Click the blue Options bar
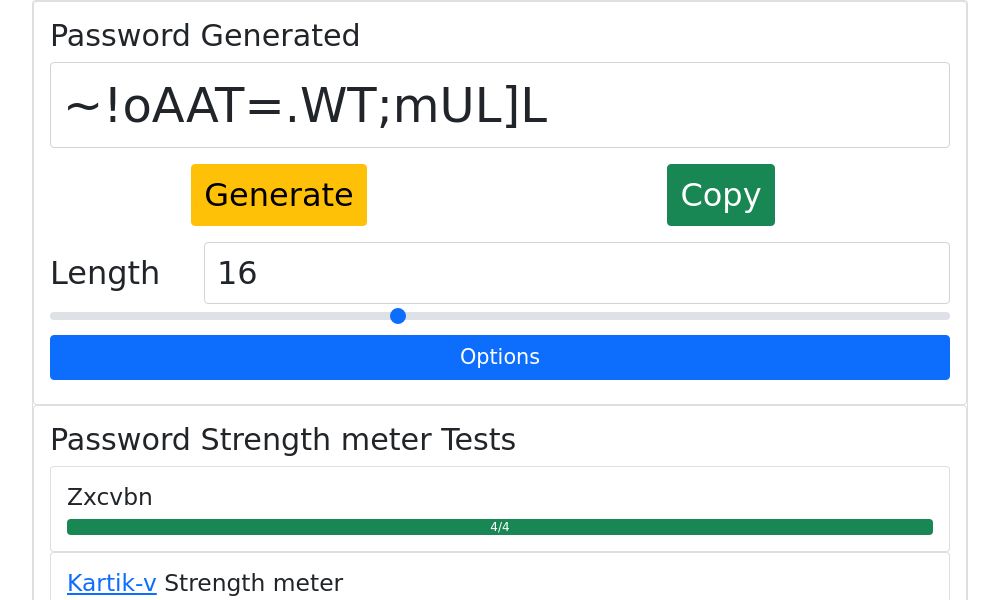 [500, 357]
